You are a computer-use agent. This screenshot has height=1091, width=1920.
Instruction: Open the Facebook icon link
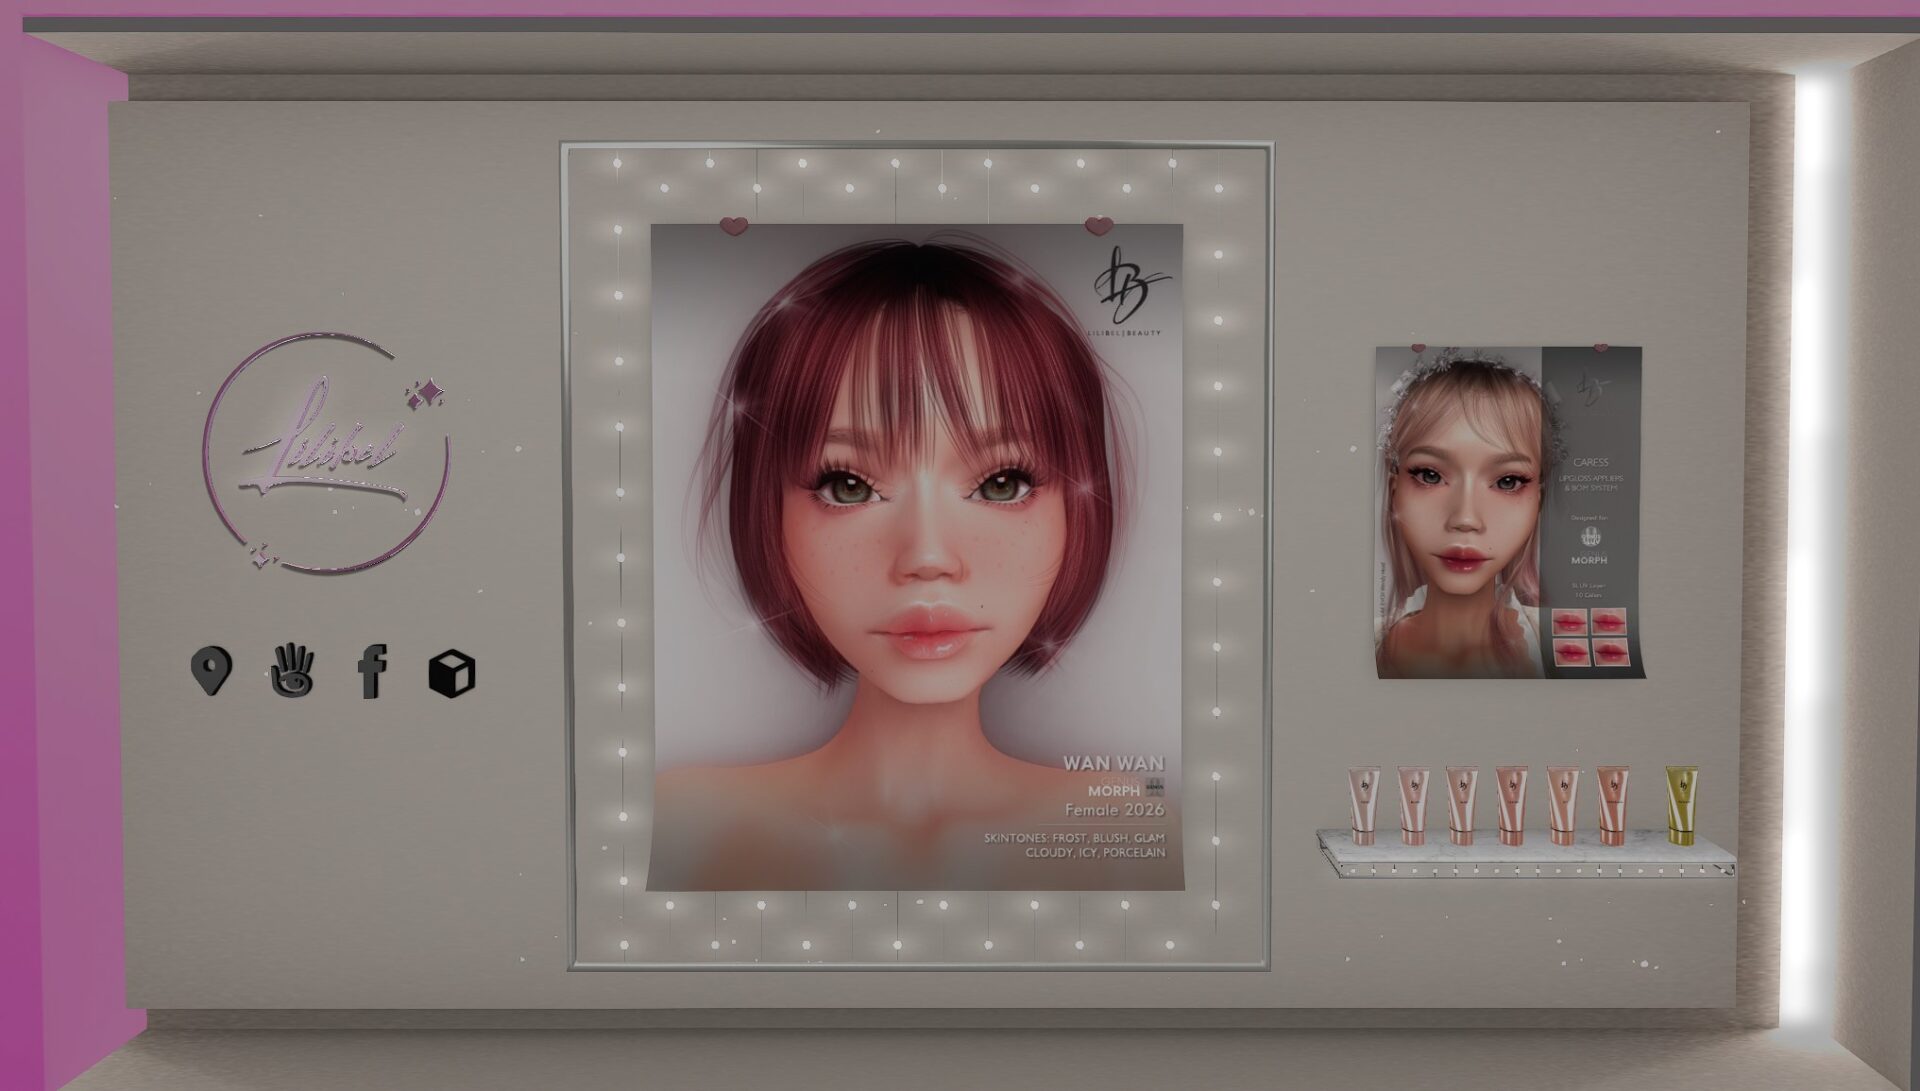pos(372,671)
